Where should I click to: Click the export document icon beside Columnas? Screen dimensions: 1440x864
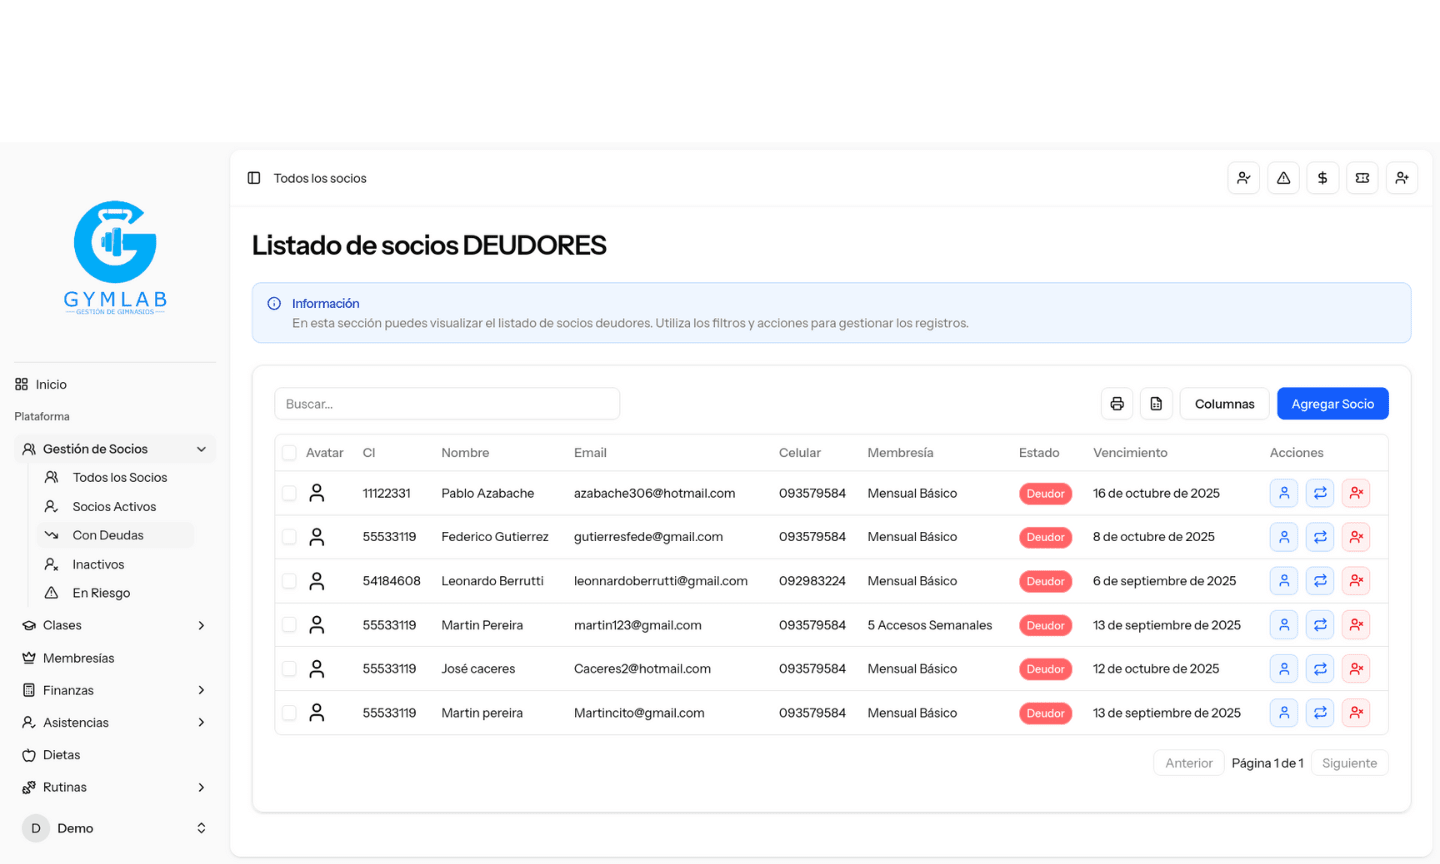pyautogui.click(x=1156, y=404)
